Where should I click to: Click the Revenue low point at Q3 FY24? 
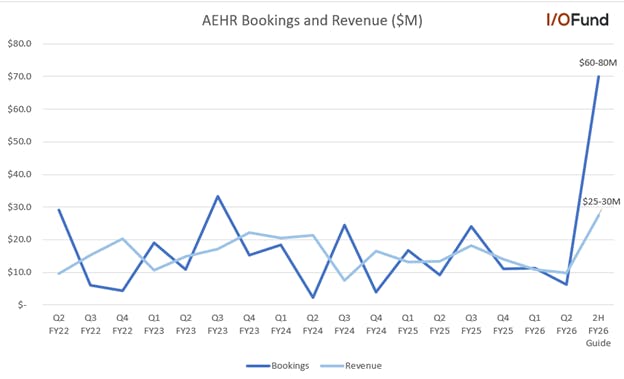point(344,280)
